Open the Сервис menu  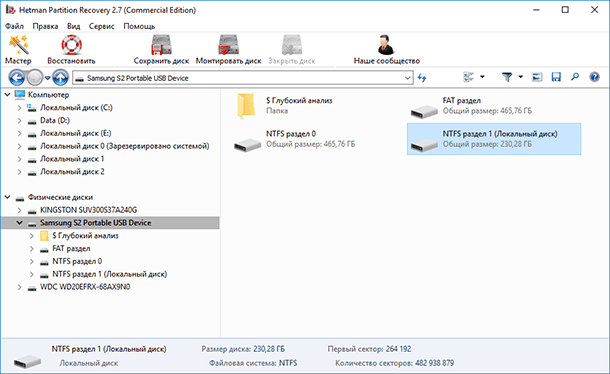(x=102, y=26)
